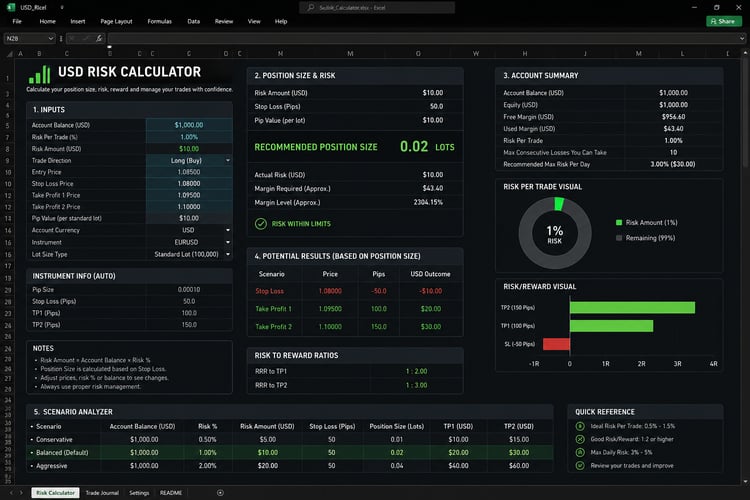This screenshot has height=500, width=750.
Task: Click the green Share button
Action: click(723, 21)
